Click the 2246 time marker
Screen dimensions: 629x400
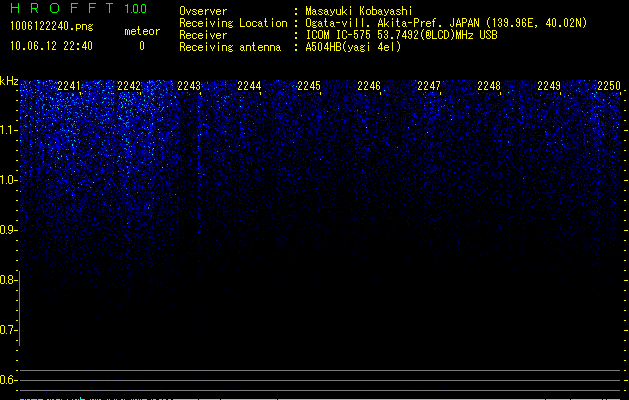click(369, 86)
